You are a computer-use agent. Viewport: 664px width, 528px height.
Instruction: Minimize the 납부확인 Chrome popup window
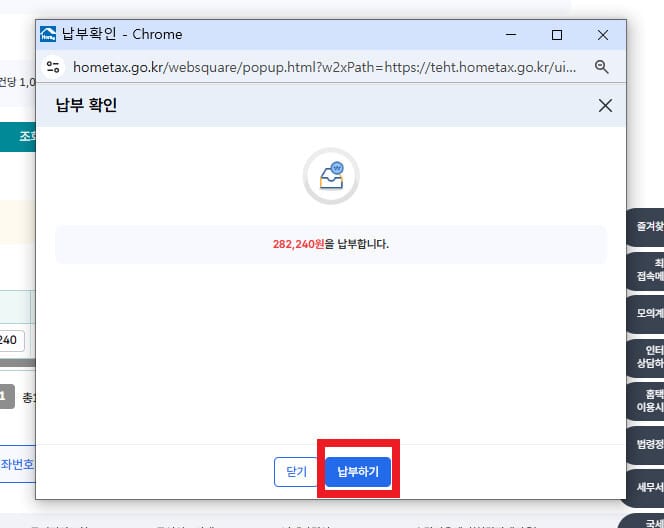[x=511, y=35]
